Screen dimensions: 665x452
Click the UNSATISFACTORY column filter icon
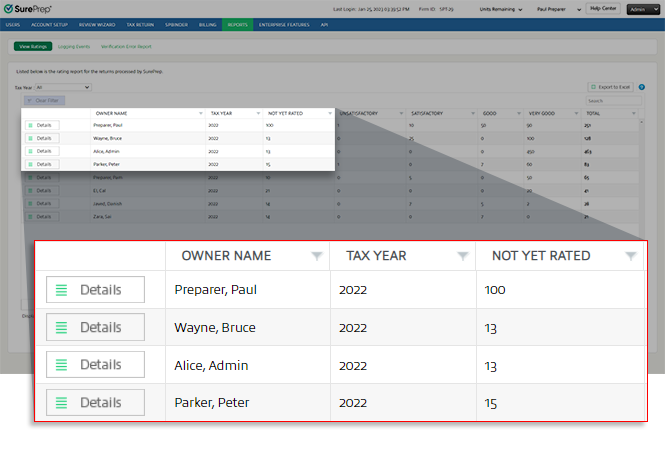point(401,113)
